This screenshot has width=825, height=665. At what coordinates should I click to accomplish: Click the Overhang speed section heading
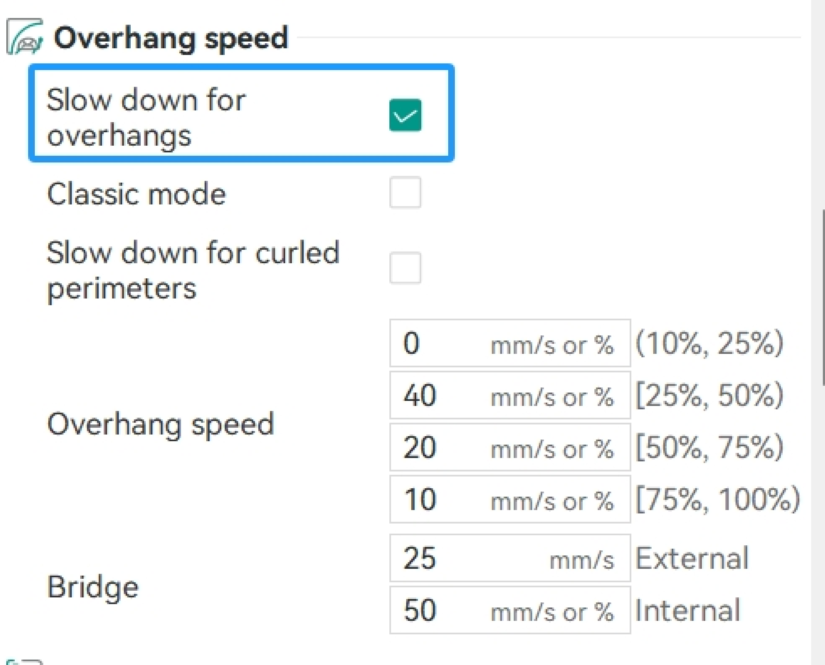tap(171, 38)
